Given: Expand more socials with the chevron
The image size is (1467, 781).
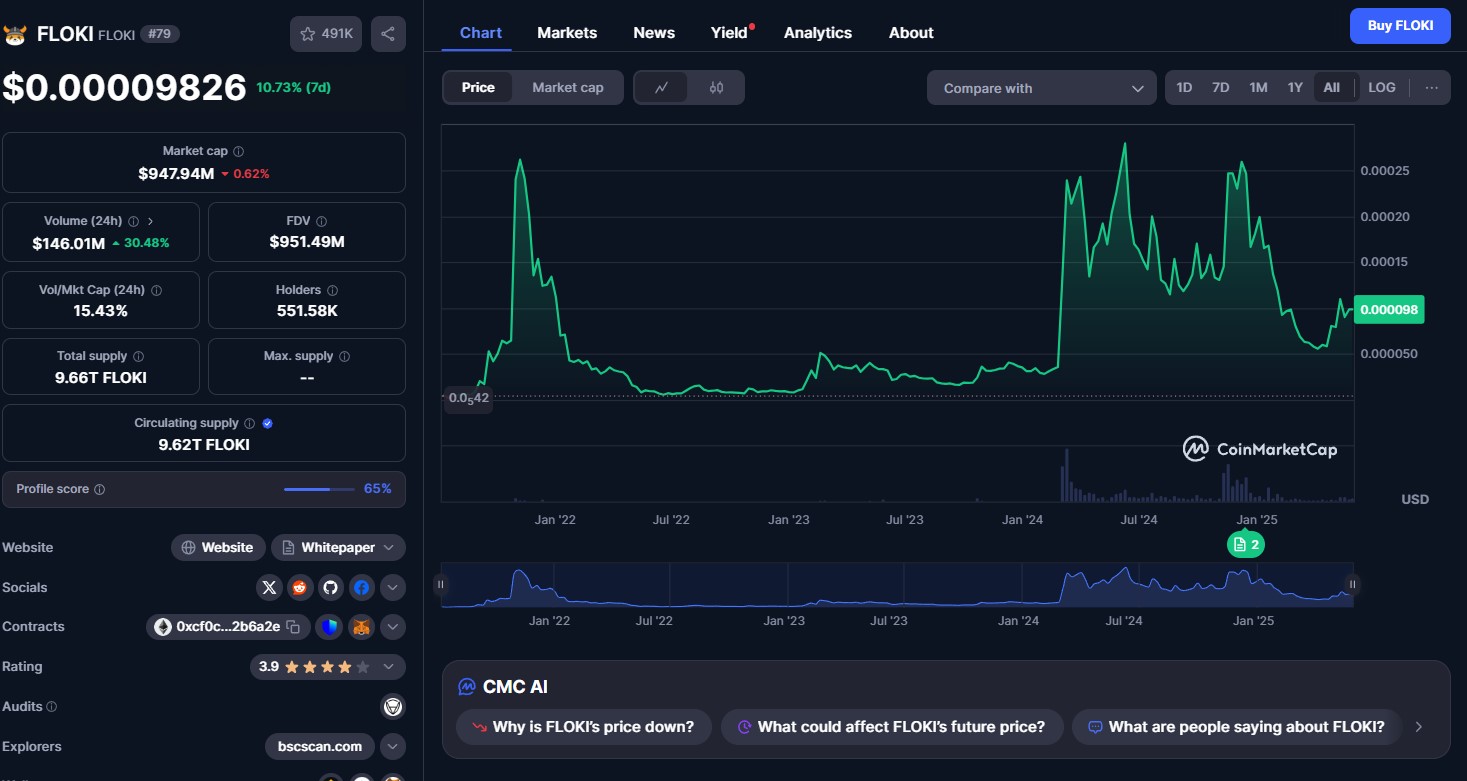Looking at the screenshot, I should [393, 588].
